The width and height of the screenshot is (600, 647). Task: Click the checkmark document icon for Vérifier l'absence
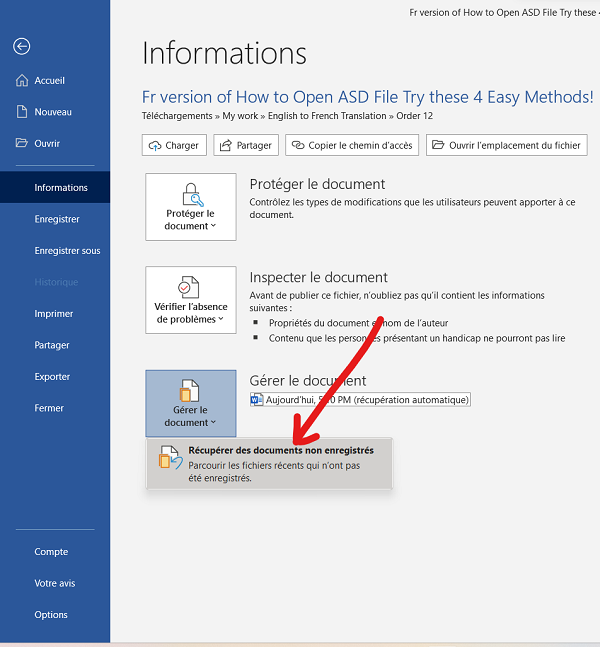pos(189,287)
